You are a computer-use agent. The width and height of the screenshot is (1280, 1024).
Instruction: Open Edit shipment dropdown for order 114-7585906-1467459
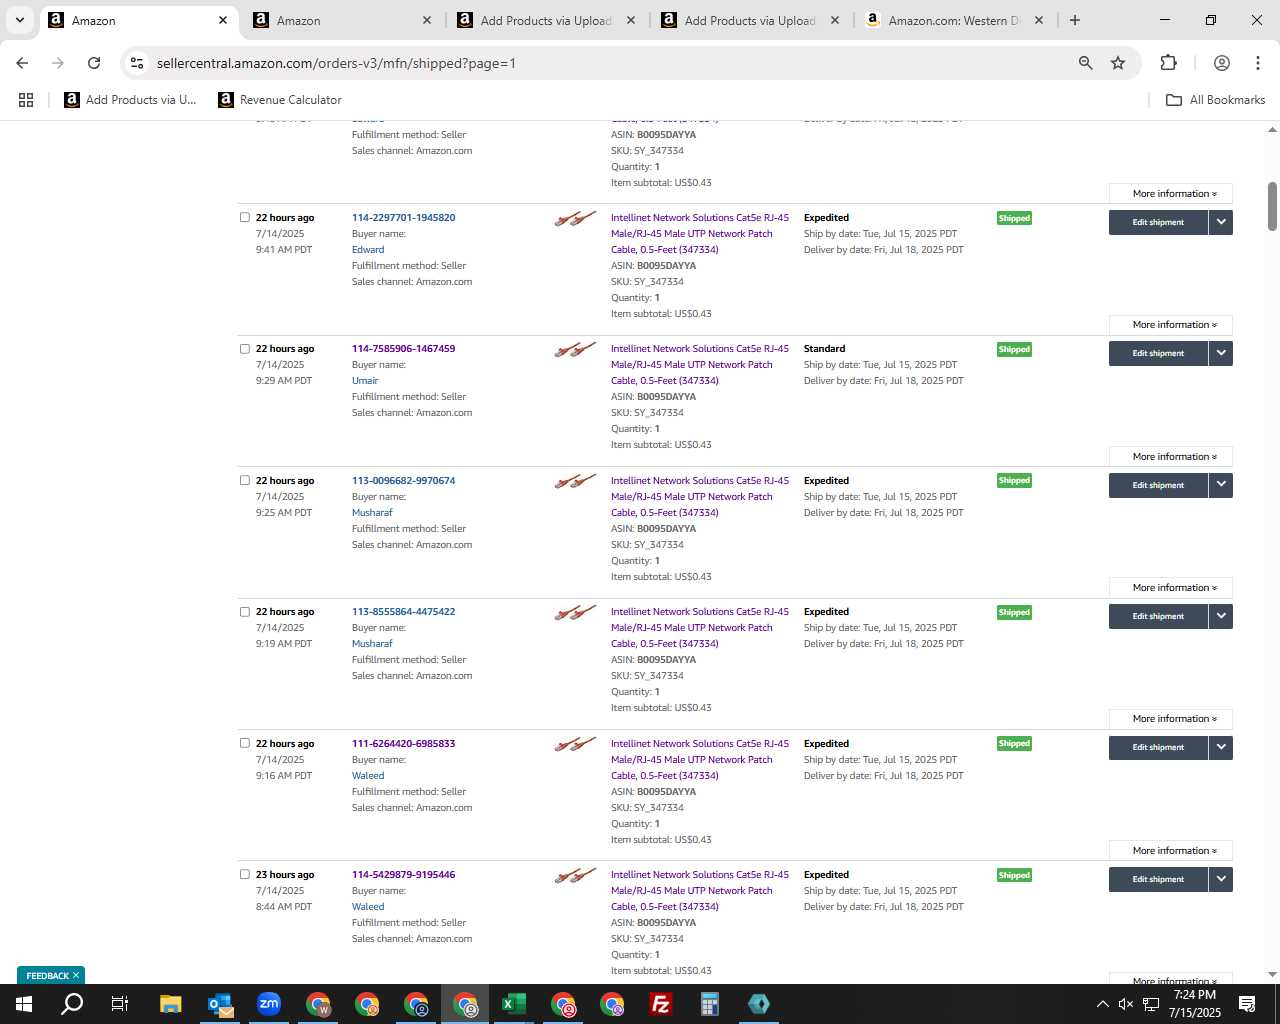point(1221,353)
